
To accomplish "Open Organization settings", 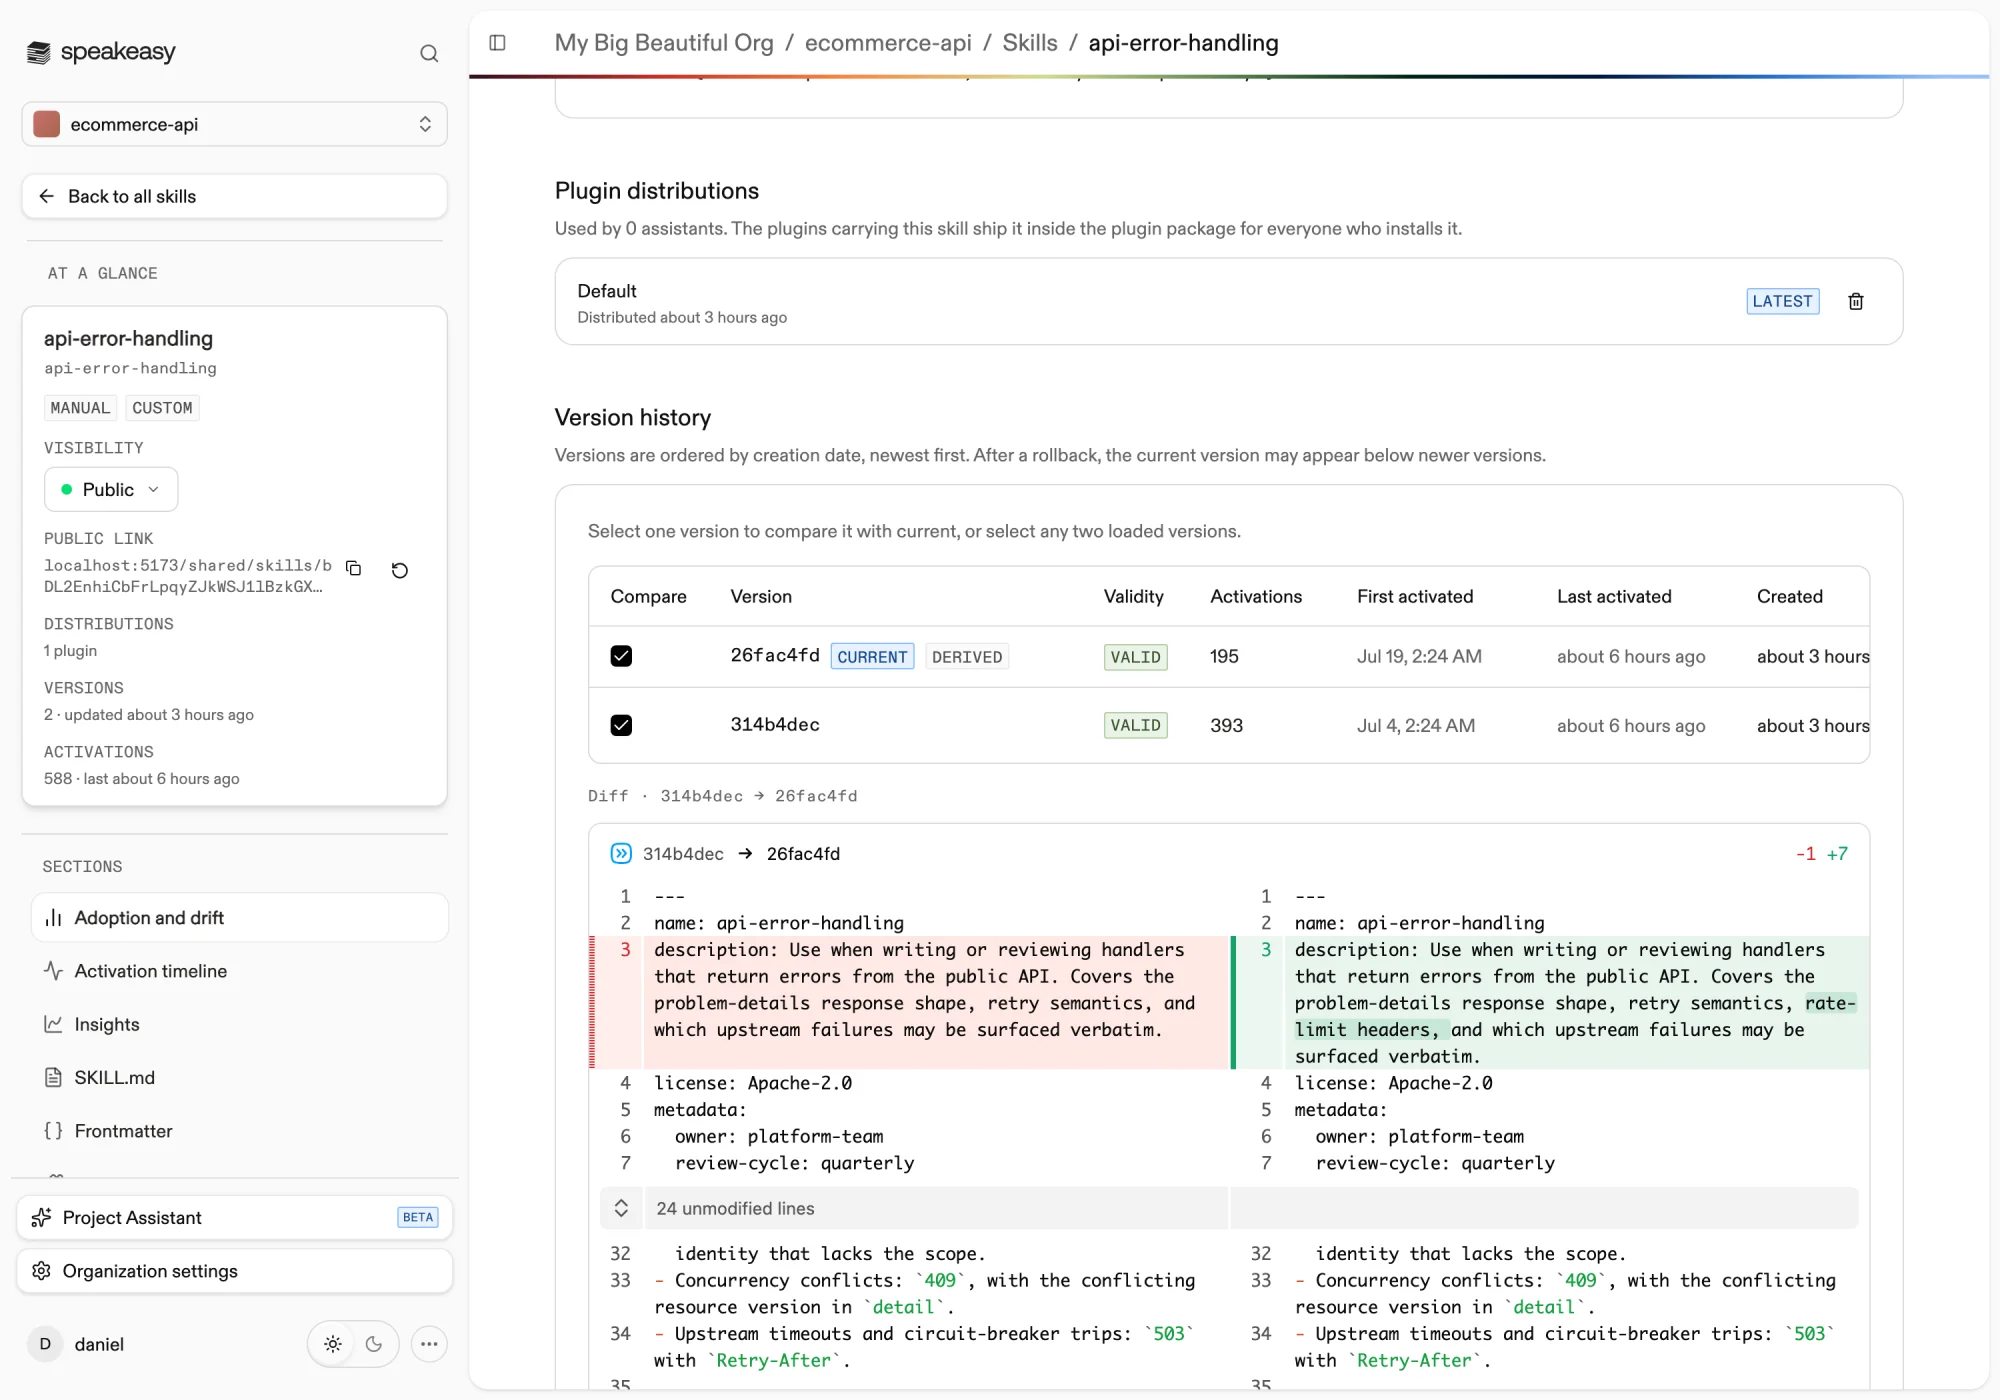I will pos(235,1271).
